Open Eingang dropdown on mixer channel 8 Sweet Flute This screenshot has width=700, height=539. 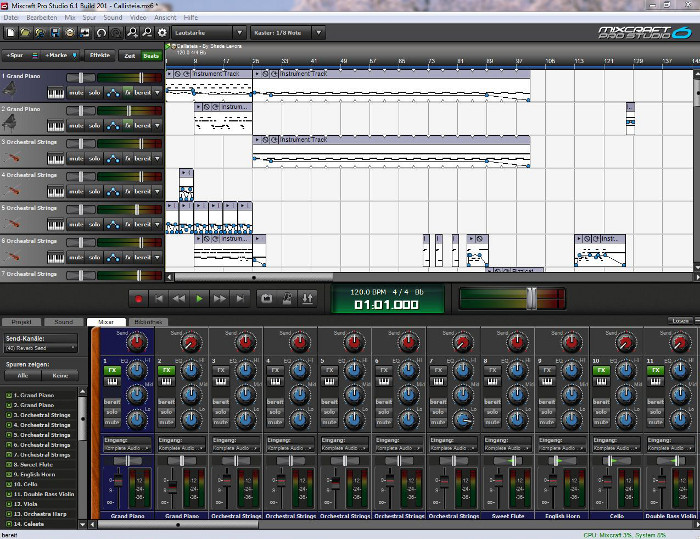pyautogui.click(x=508, y=448)
